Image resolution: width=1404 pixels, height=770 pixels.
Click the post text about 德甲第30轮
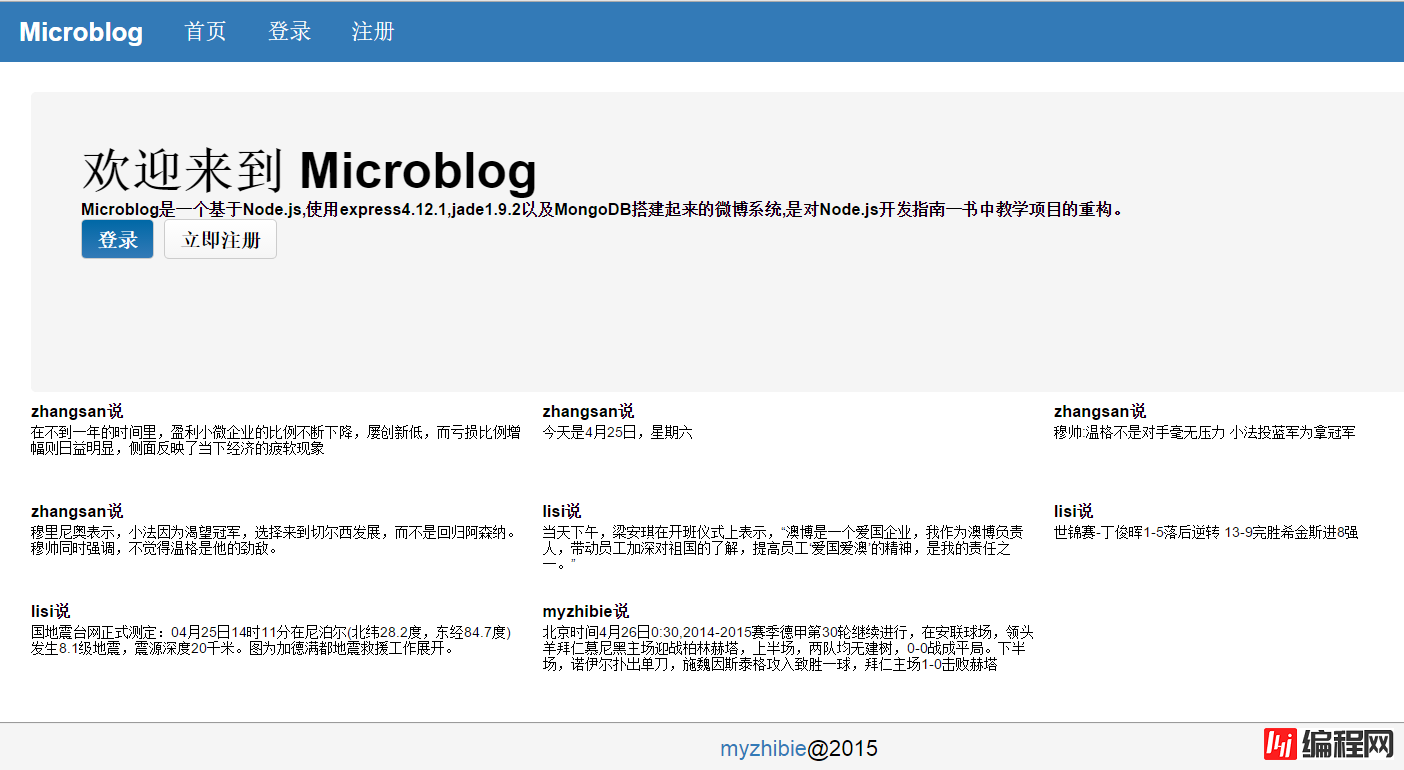click(x=788, y=648)
